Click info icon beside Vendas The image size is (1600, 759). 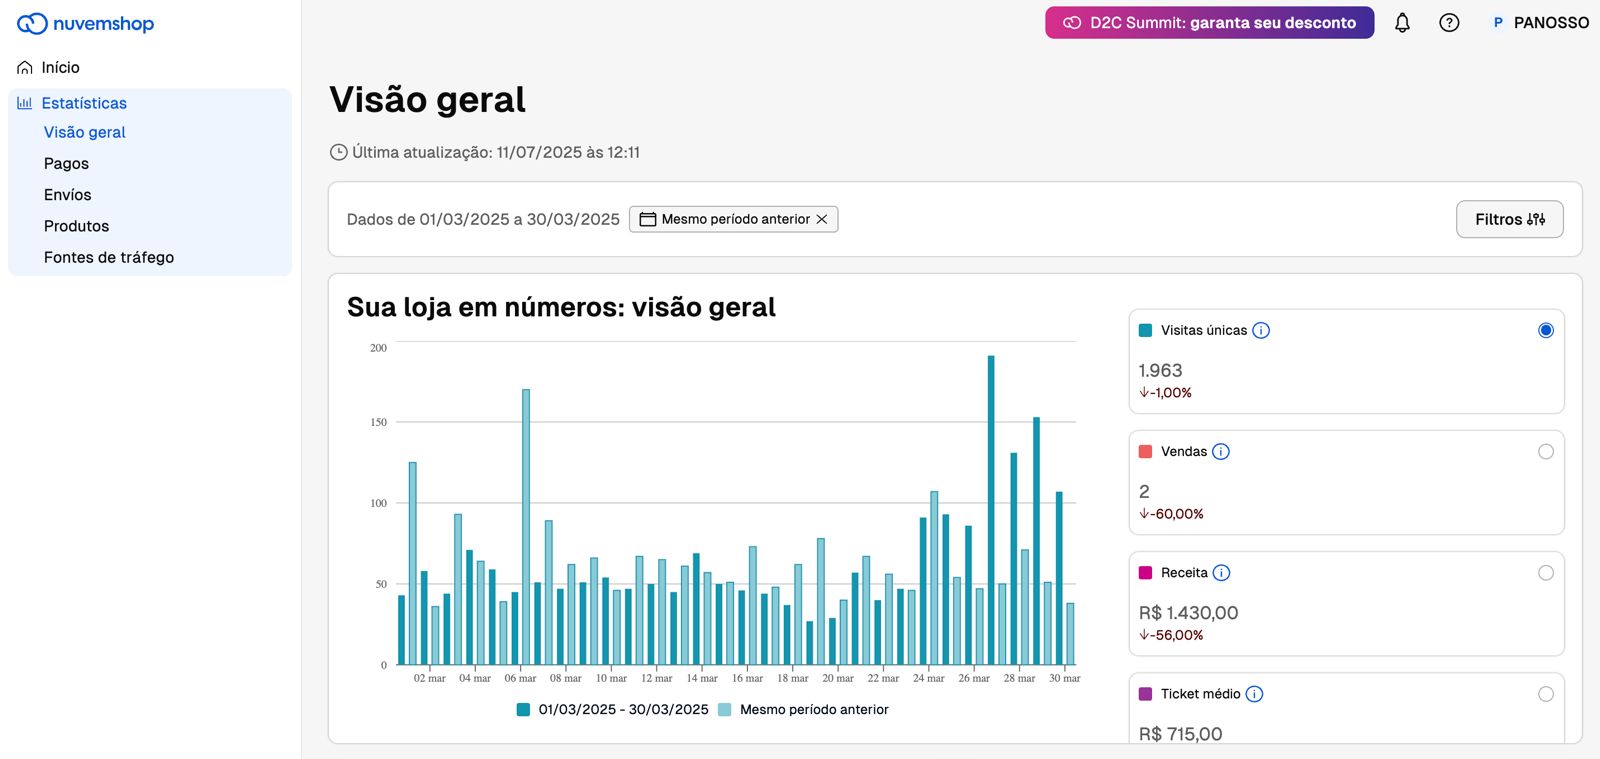coord(1221,452)
